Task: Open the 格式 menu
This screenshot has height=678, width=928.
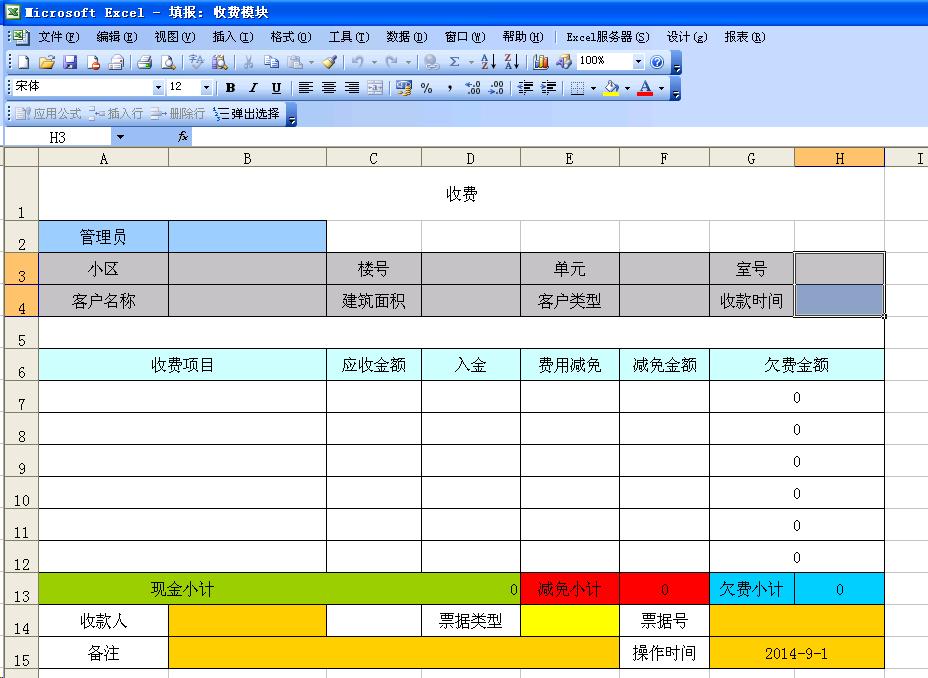Action: click(x=291, y=37)
